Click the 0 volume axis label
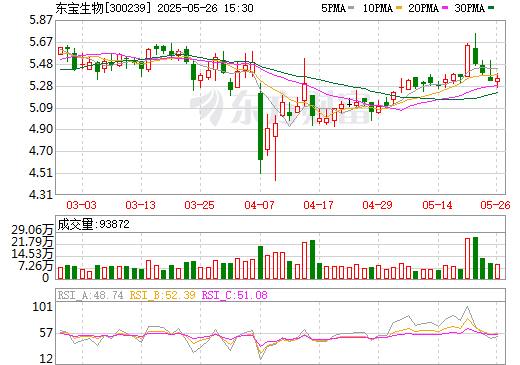This screenshot has height=365, width=520. tap(46, 278)
